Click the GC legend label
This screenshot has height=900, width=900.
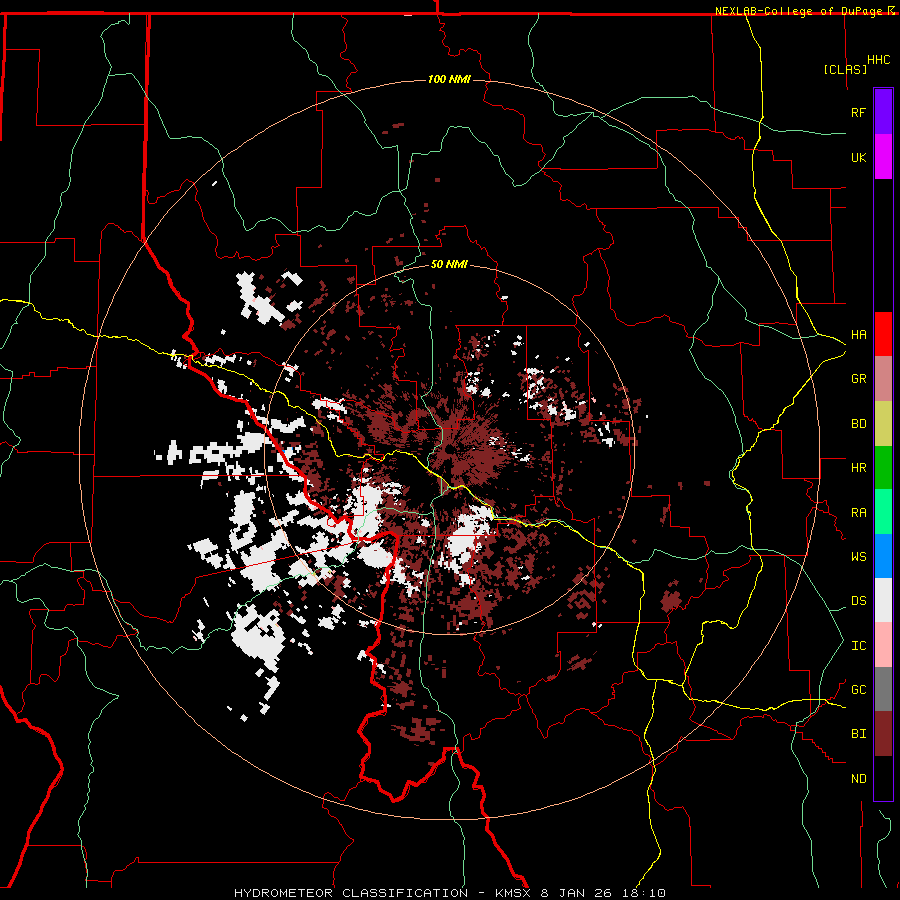[x=858, y=690]
